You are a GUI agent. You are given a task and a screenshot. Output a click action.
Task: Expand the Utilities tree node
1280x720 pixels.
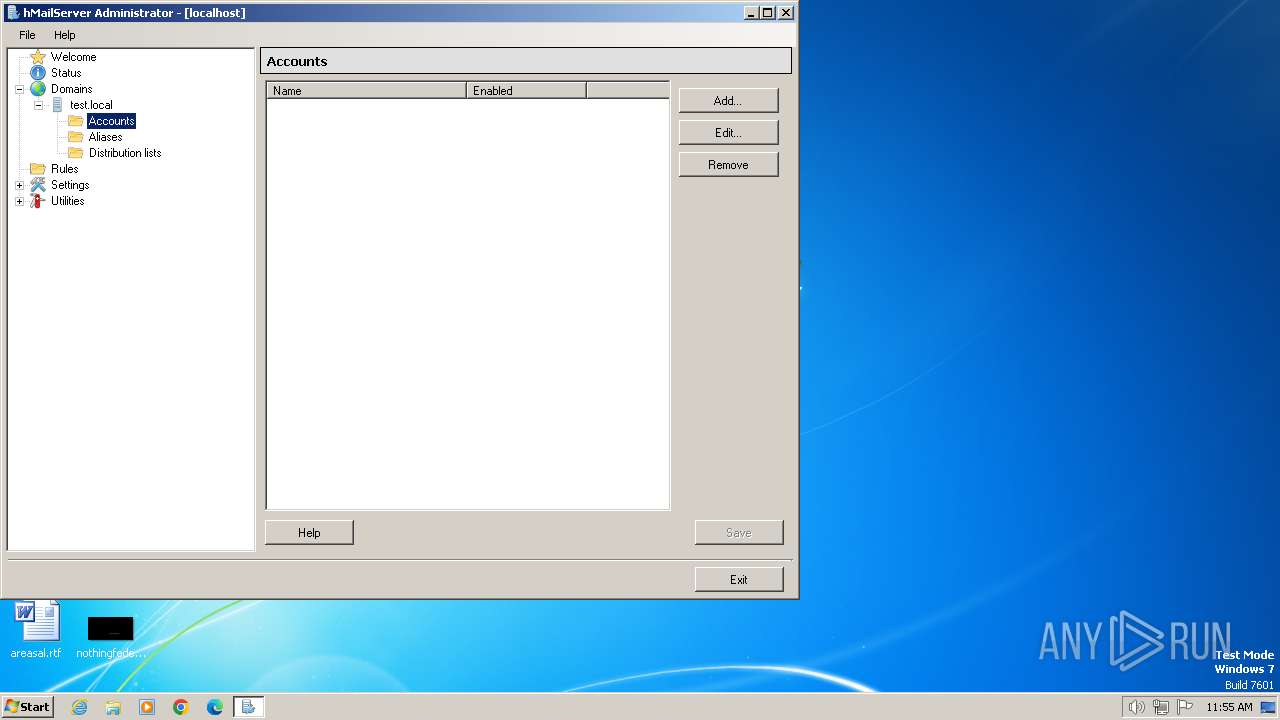click(19, 201)
